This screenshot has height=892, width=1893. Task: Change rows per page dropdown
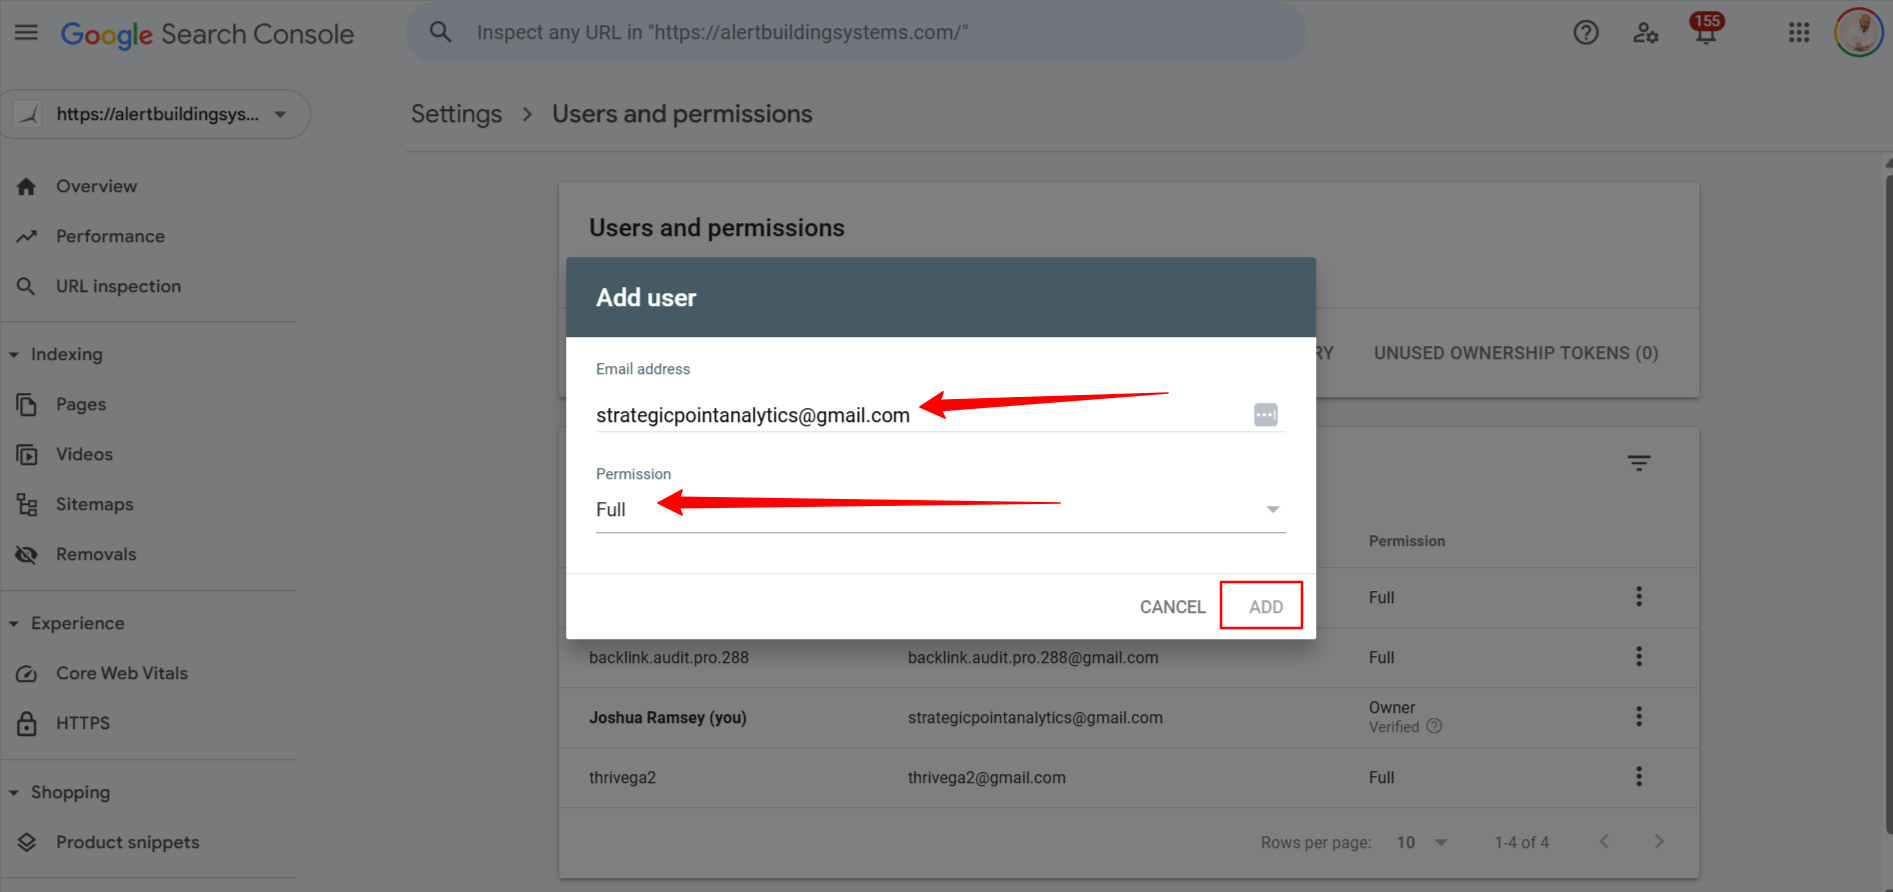pos(1421,842)
